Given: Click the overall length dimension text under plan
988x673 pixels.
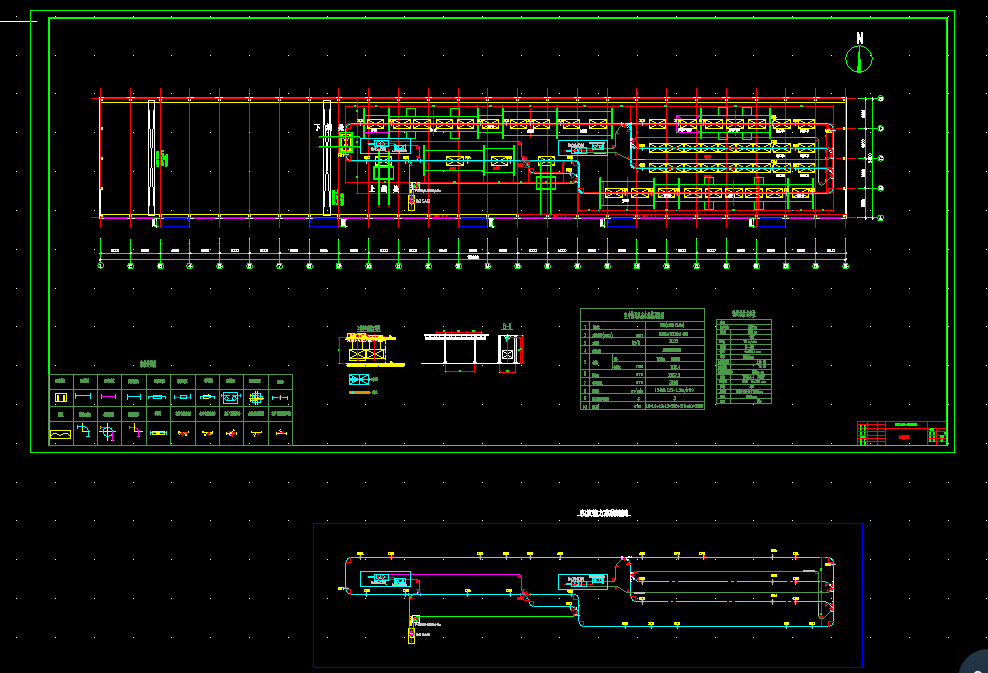Looking at the screenshot, I should [x=473, y=257].
